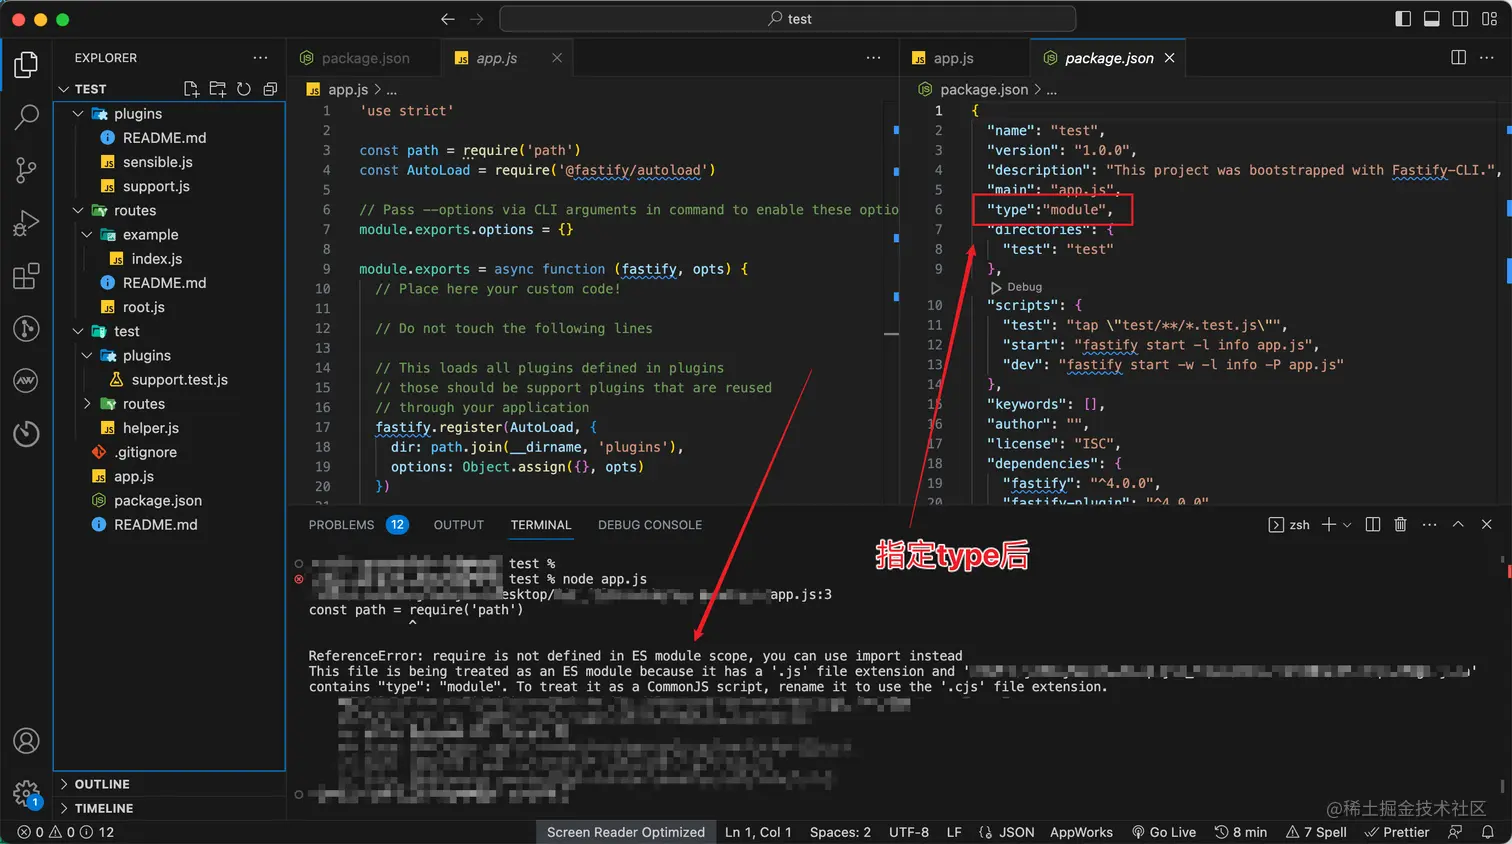Toggle secondary sidebar visibility in title bar

[x=1460, y=19]
